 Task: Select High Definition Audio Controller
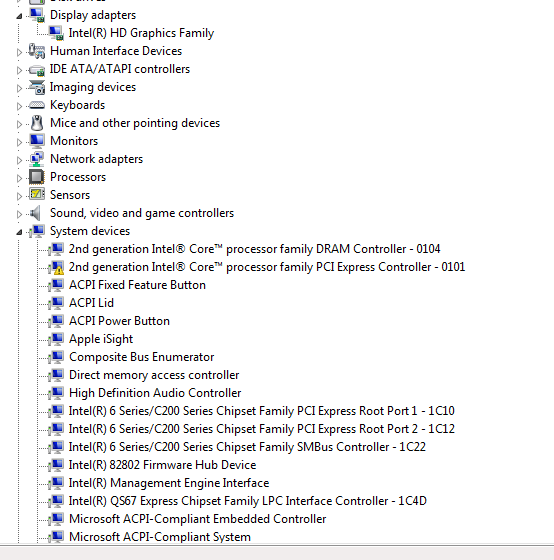(x=155, y=393)
